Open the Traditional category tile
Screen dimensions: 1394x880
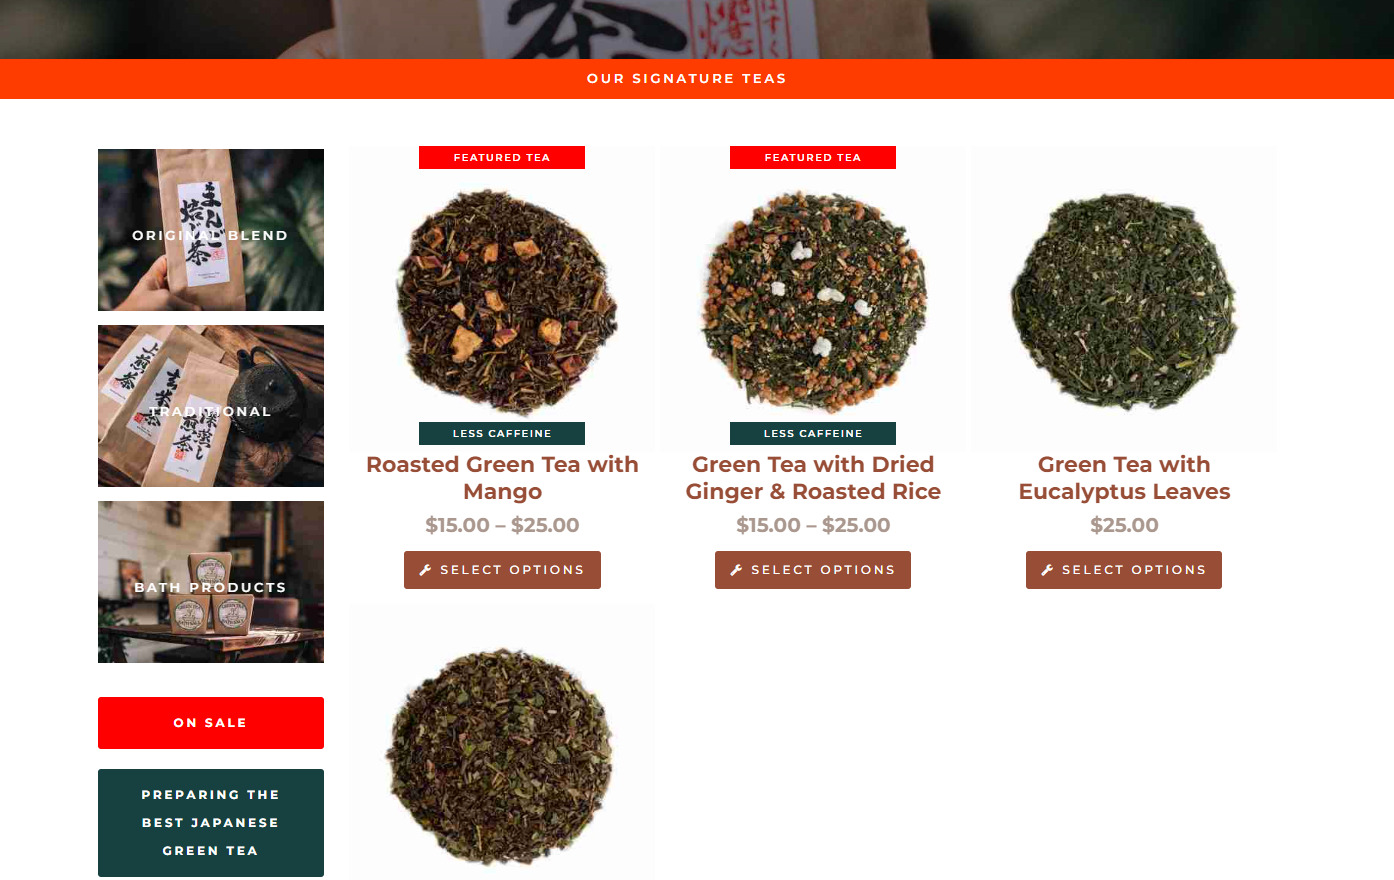tap(211, 406)
